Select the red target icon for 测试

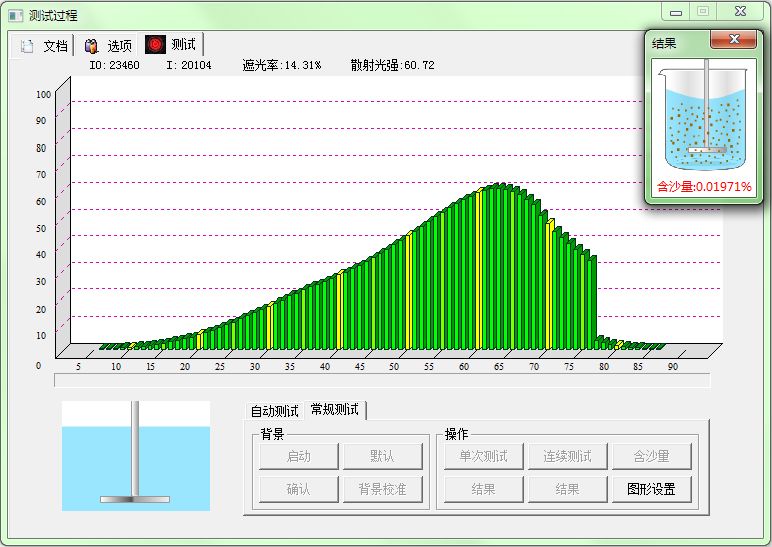pos(155,45)
